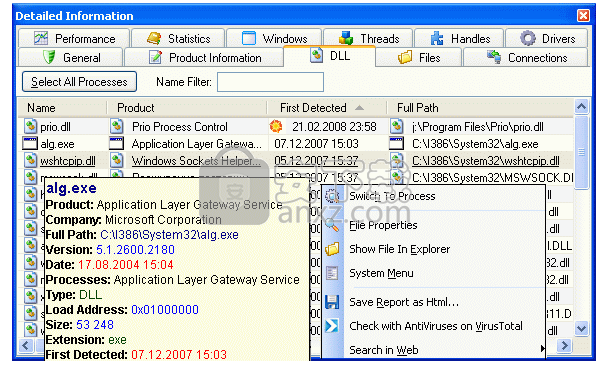Click the orange new-item icon beside 21.02.2008

[276, 126]
